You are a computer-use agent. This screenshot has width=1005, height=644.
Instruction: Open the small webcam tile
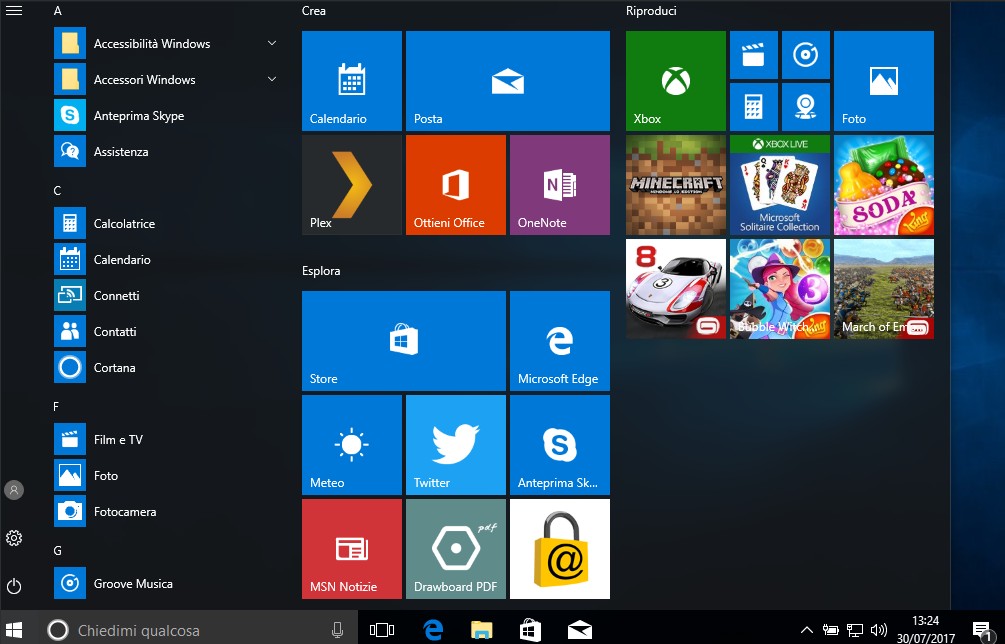point(806,107)
